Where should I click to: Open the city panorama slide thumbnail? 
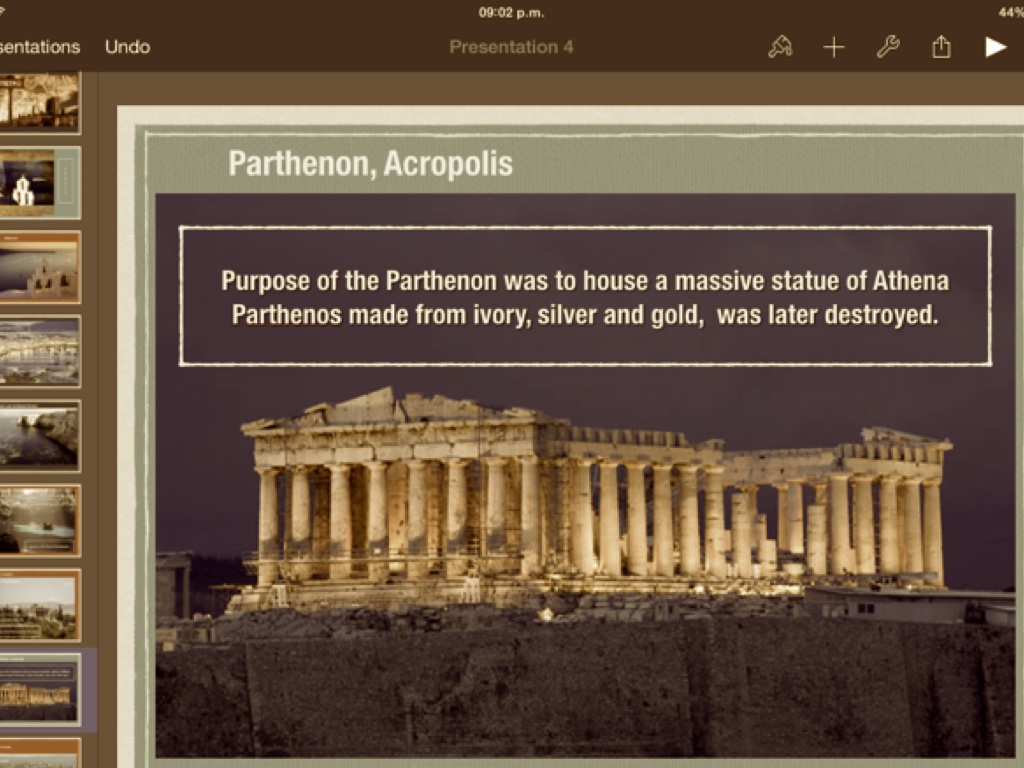39,352
